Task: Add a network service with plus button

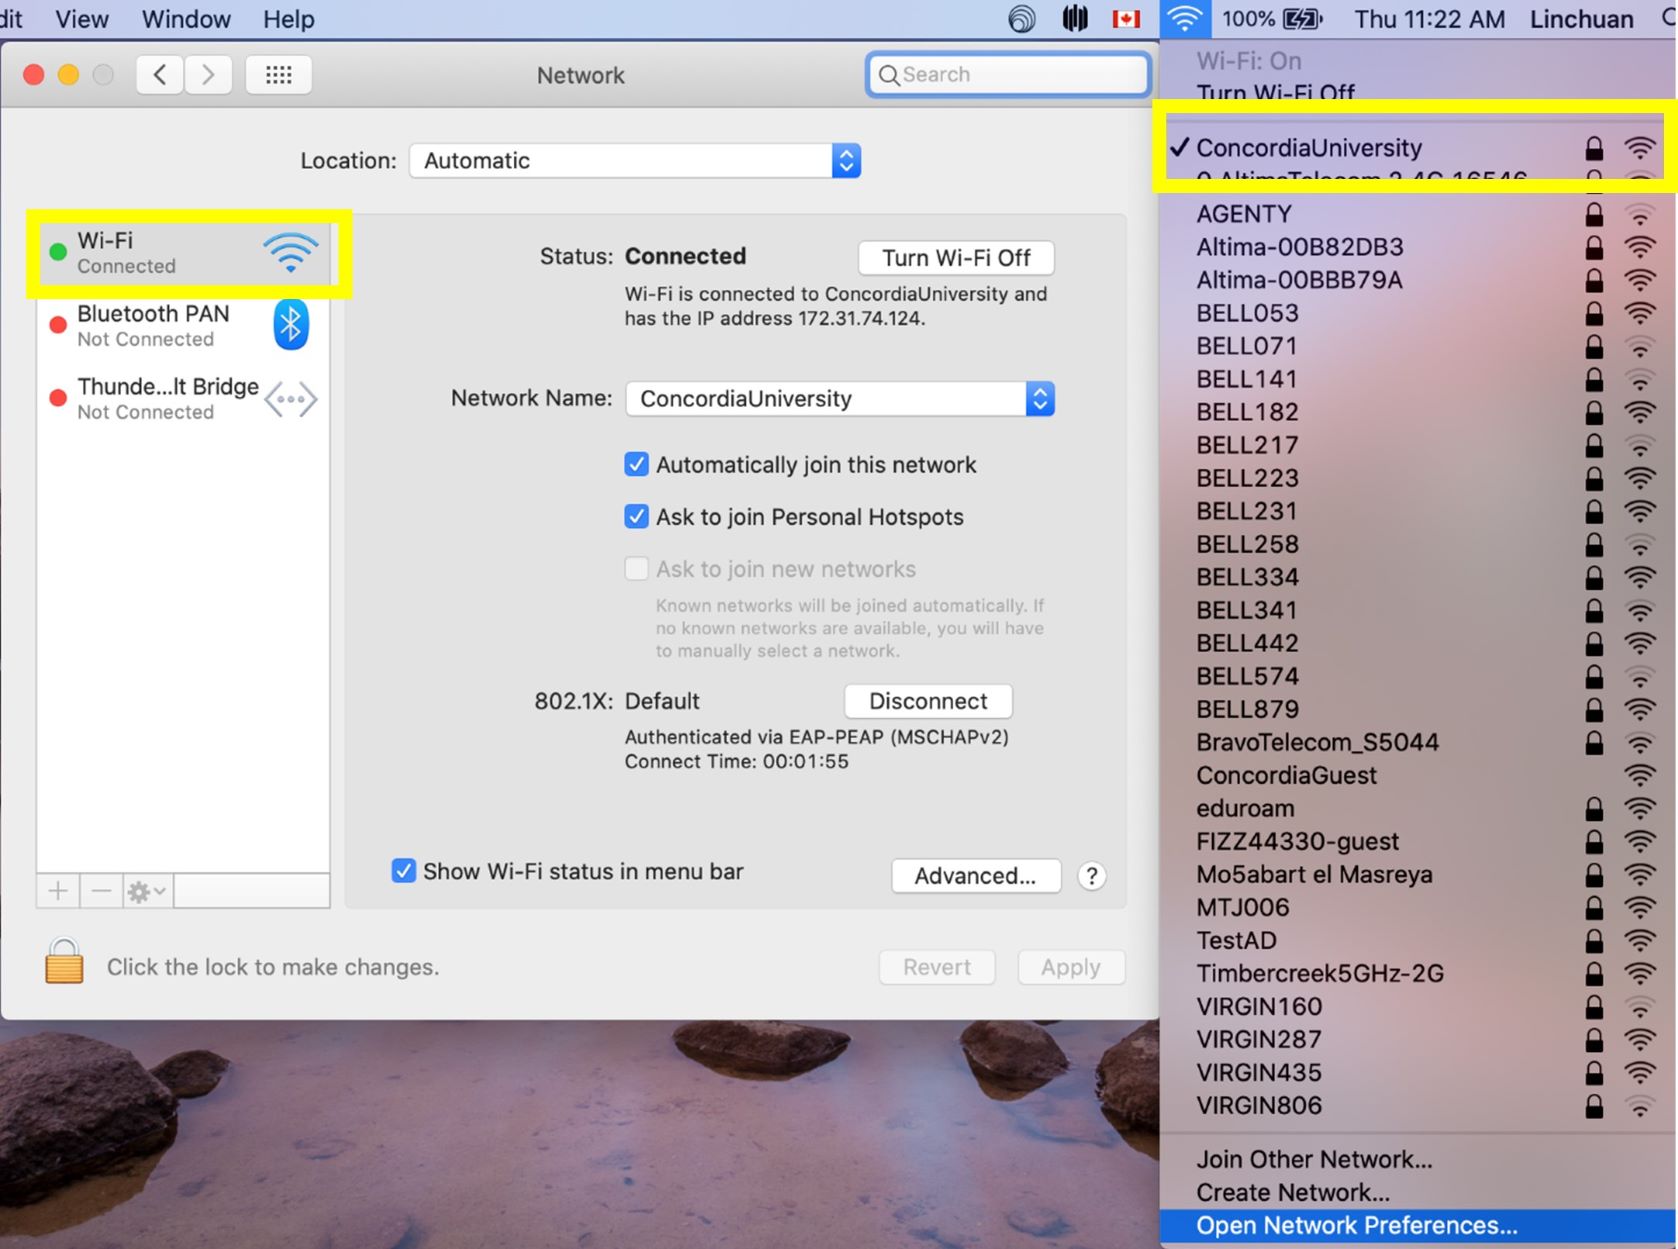Action: pyautogui.click(x=58, y=890)
